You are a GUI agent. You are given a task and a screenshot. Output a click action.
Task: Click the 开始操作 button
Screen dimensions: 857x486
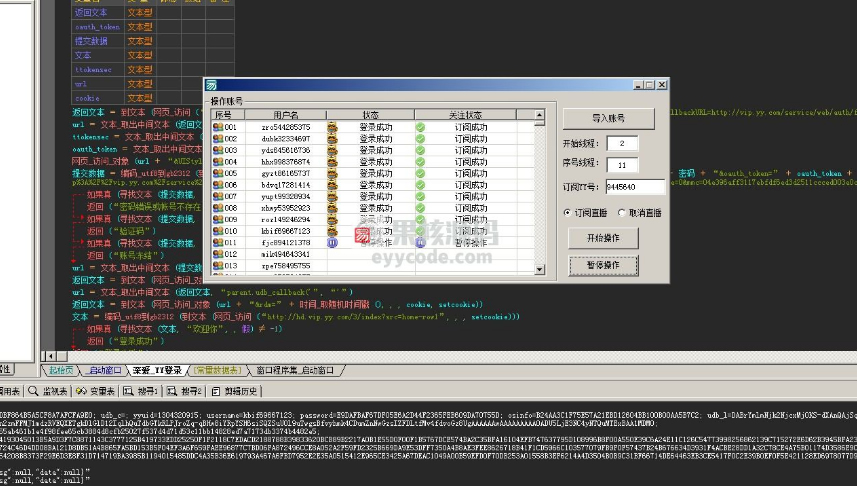pos(603,238)
